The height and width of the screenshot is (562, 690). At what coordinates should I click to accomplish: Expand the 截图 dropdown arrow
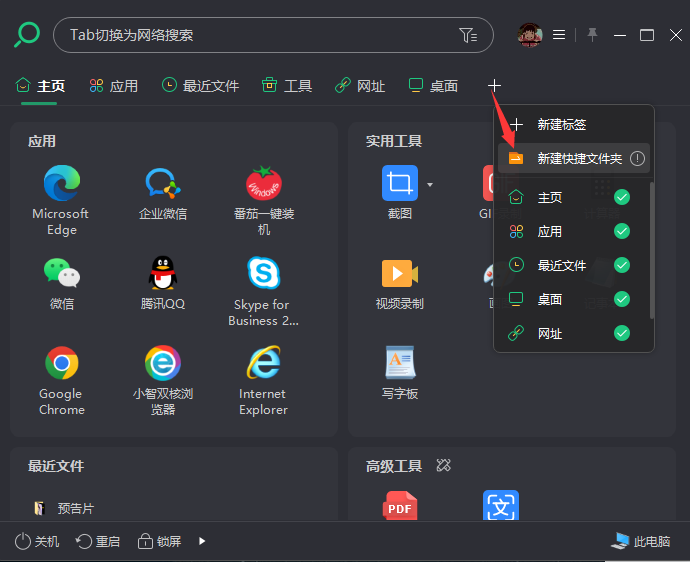pos(430,185)
